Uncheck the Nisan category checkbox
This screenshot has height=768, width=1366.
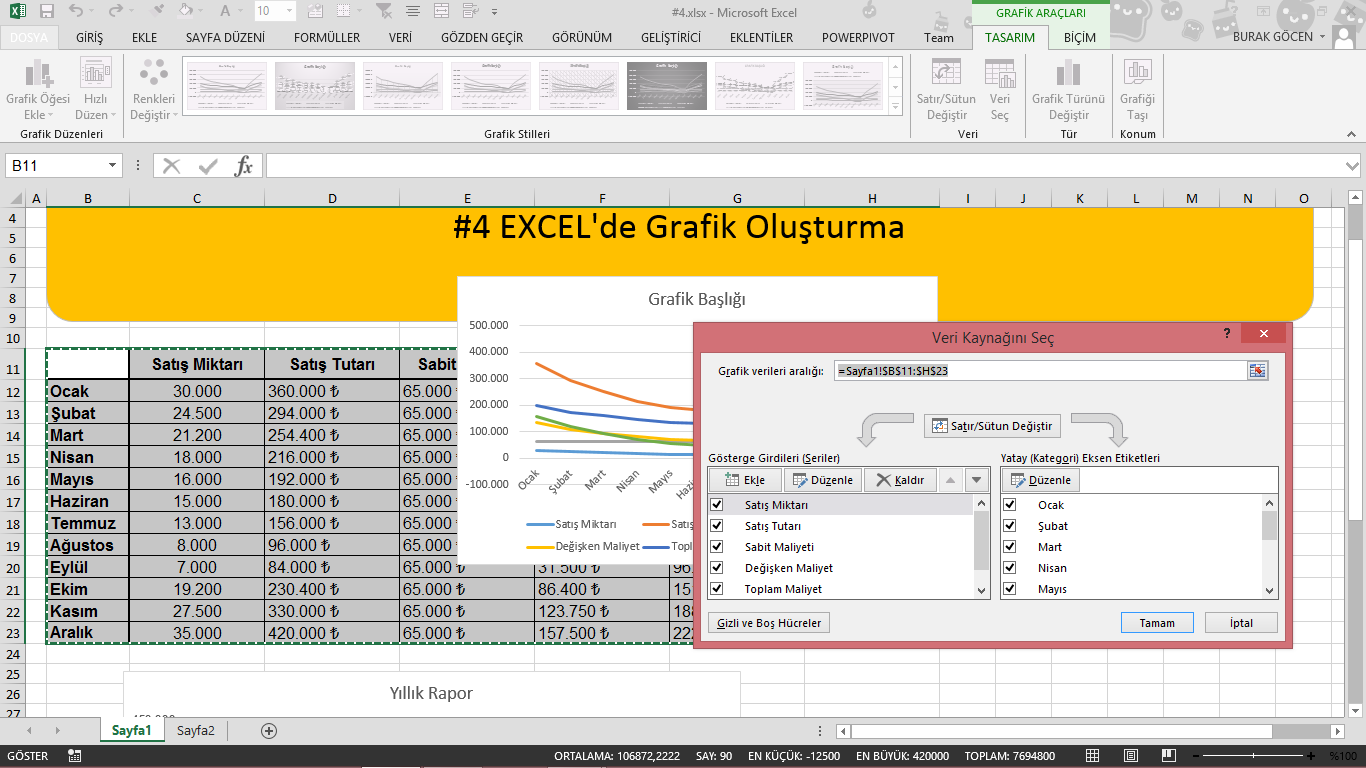[x=1010, y=568]
